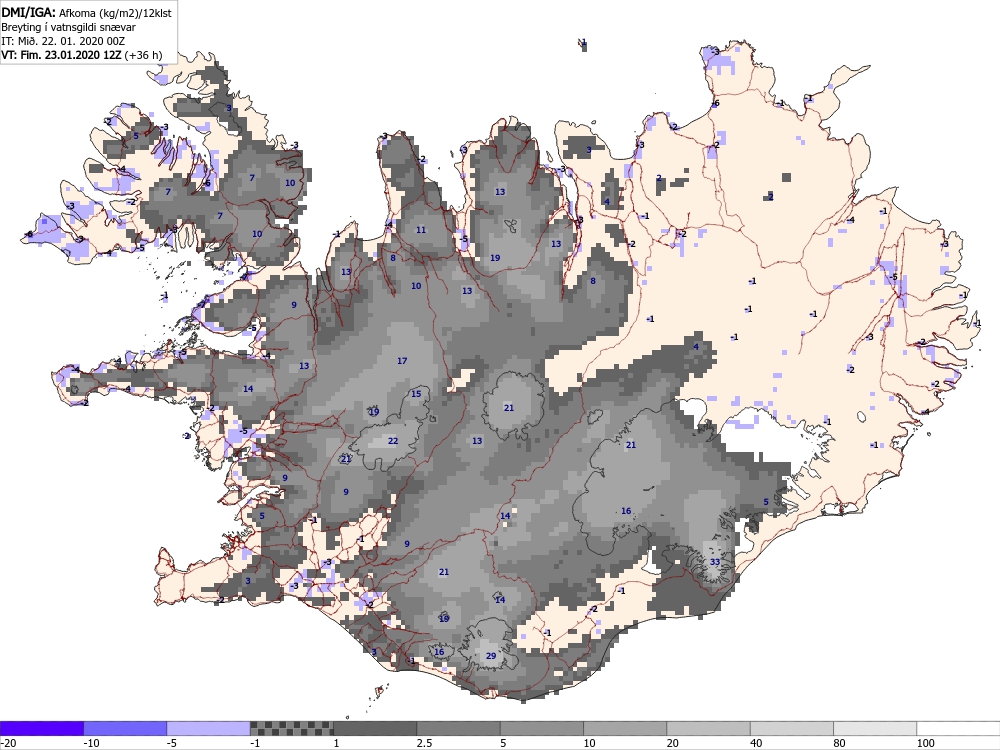Click the map value 33 on the southeast glacier

(x=715, y=562)
